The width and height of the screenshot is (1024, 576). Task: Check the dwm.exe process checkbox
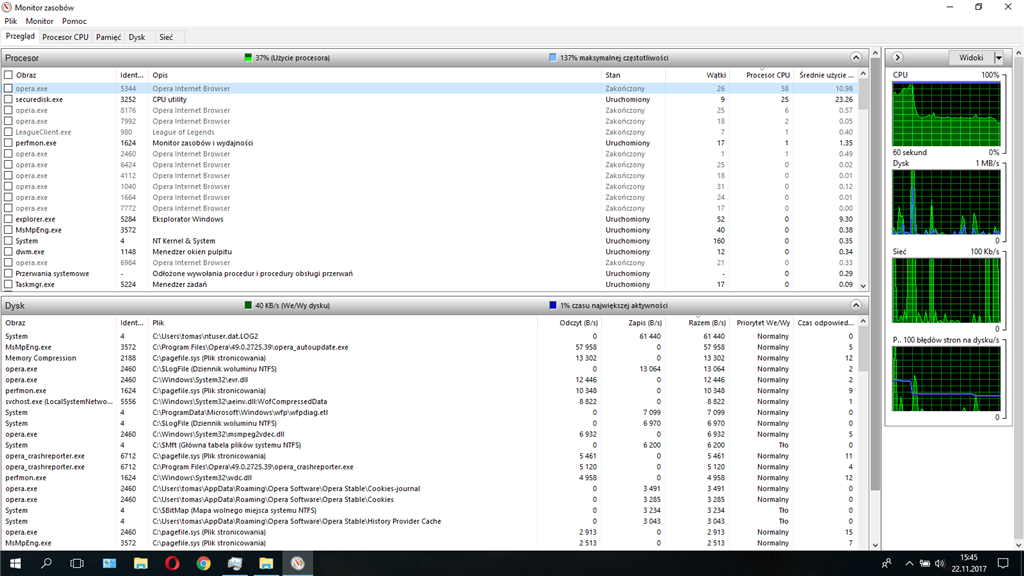8,251
